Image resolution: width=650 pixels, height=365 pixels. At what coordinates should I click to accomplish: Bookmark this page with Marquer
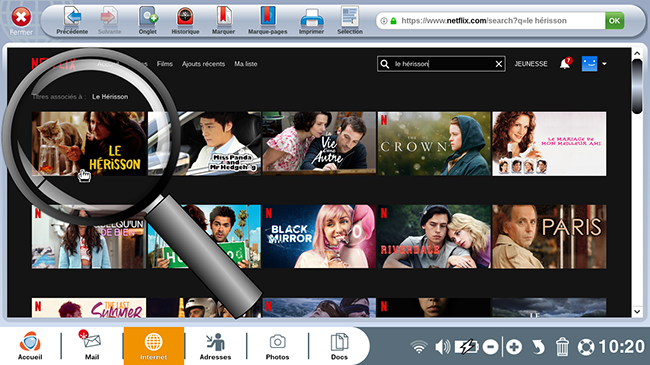(x=223, y=21)
